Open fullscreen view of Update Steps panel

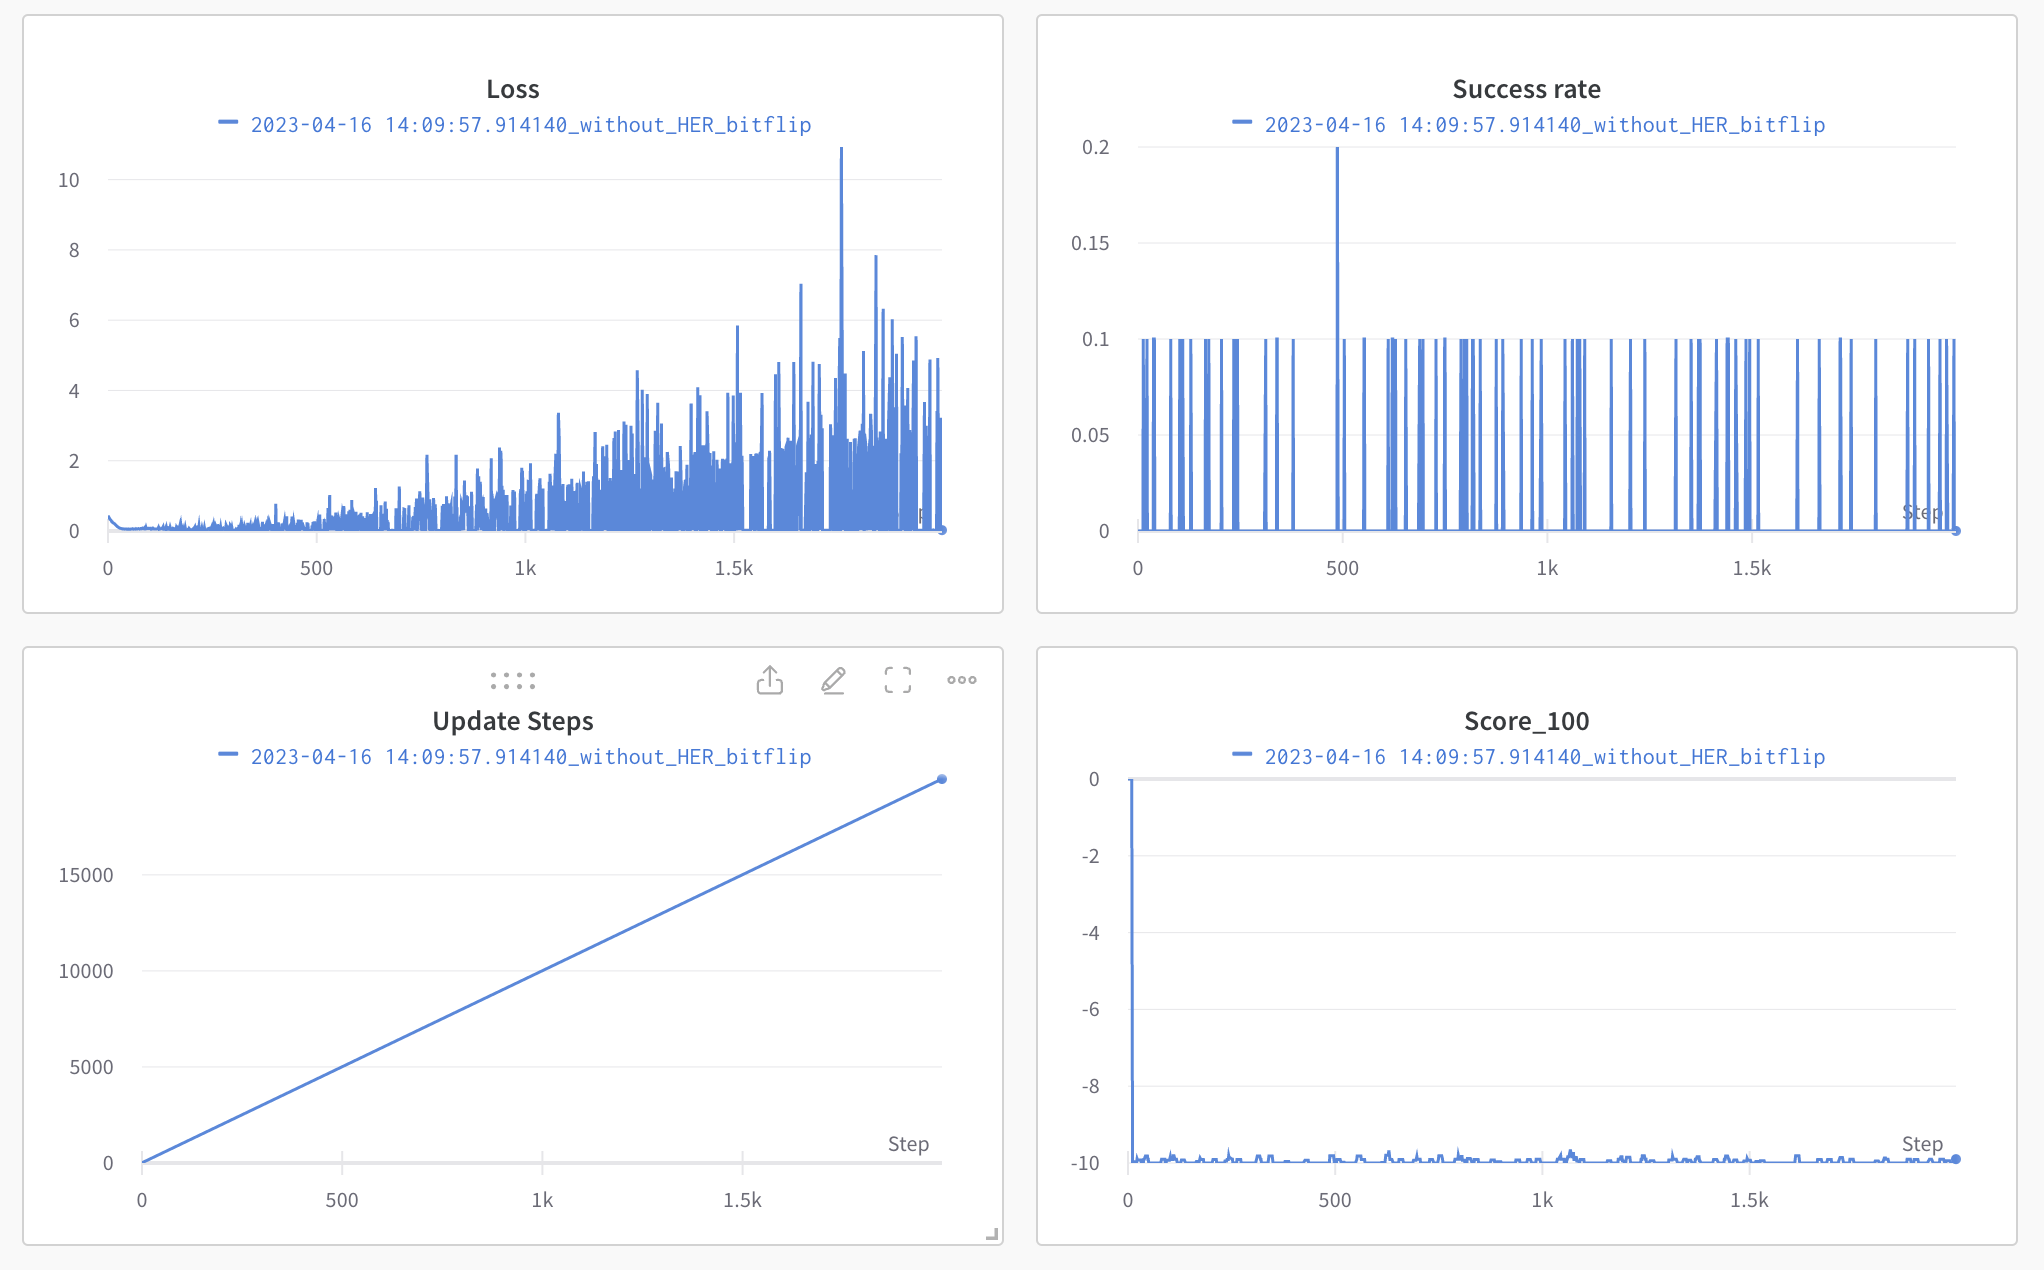coord(898,680)
